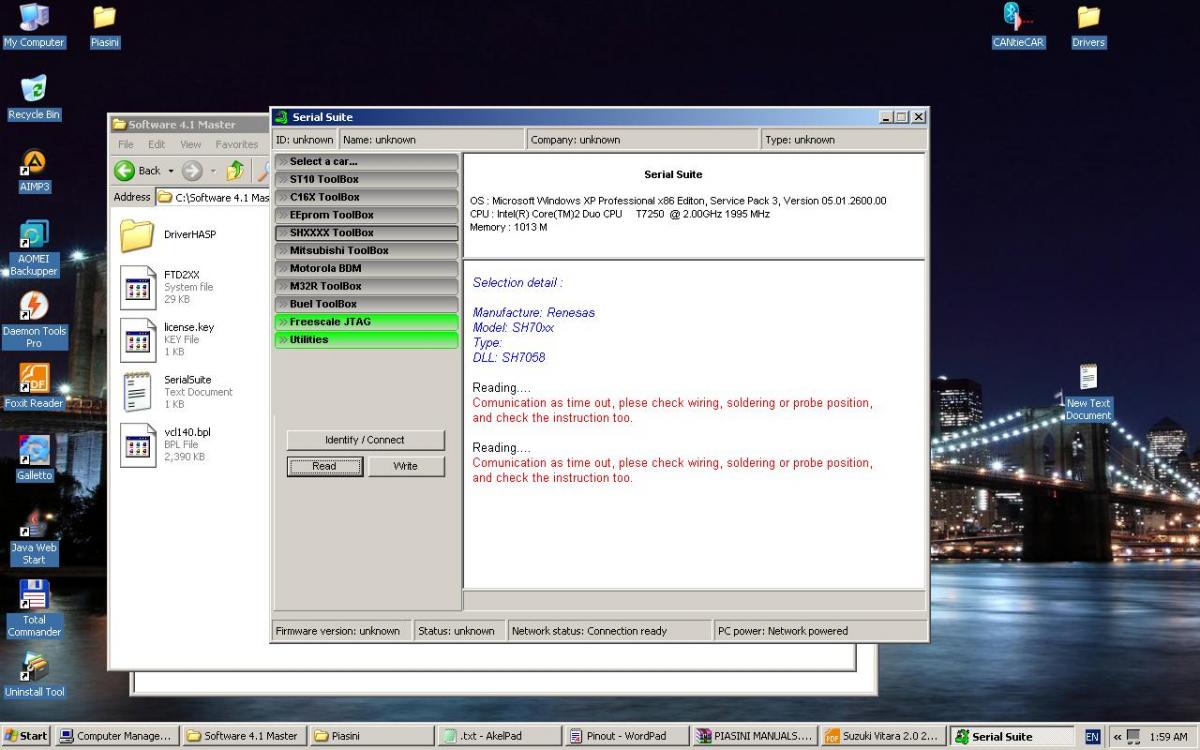Switch to Pinout - WordPad in taskbar
The height and width of the screenshot is (750, 1200).
(626, 736)
